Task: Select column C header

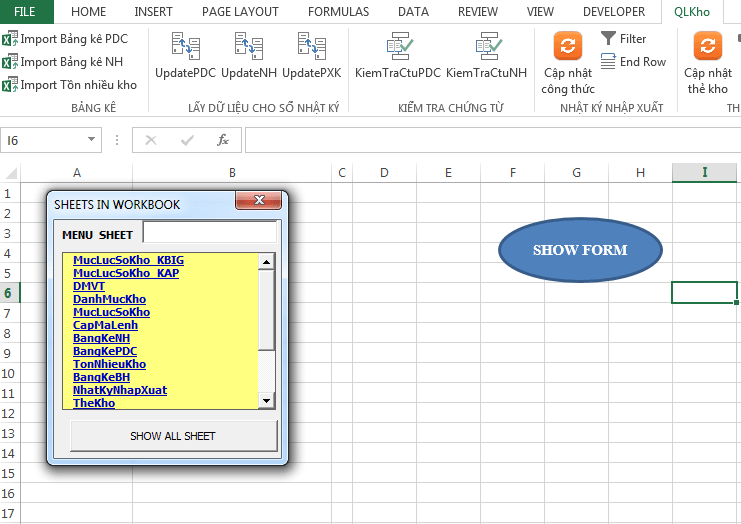Action: click(342, 173)
